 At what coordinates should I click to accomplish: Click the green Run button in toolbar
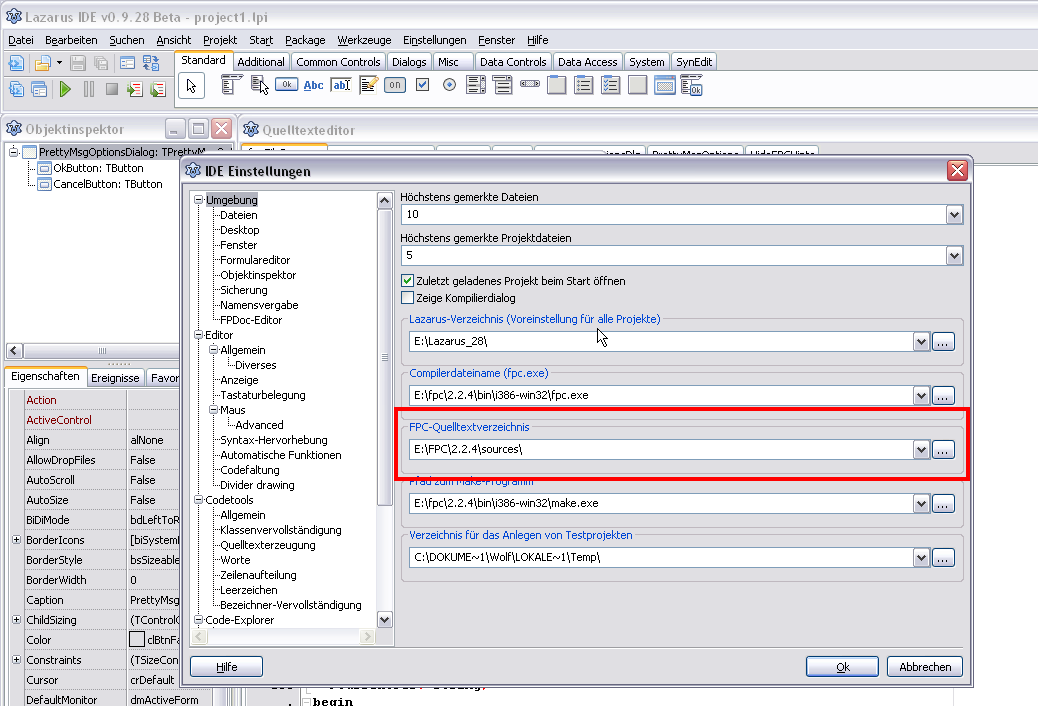coord(65,89)
